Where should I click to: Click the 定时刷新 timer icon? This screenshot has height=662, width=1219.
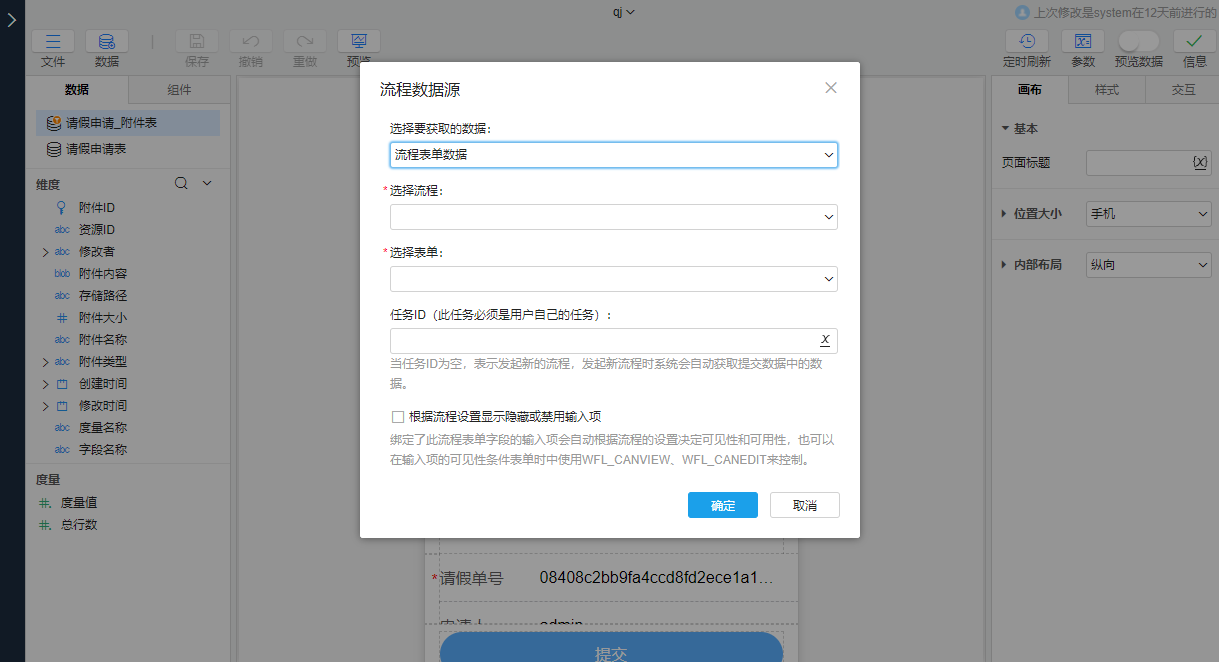point(1026,42)
